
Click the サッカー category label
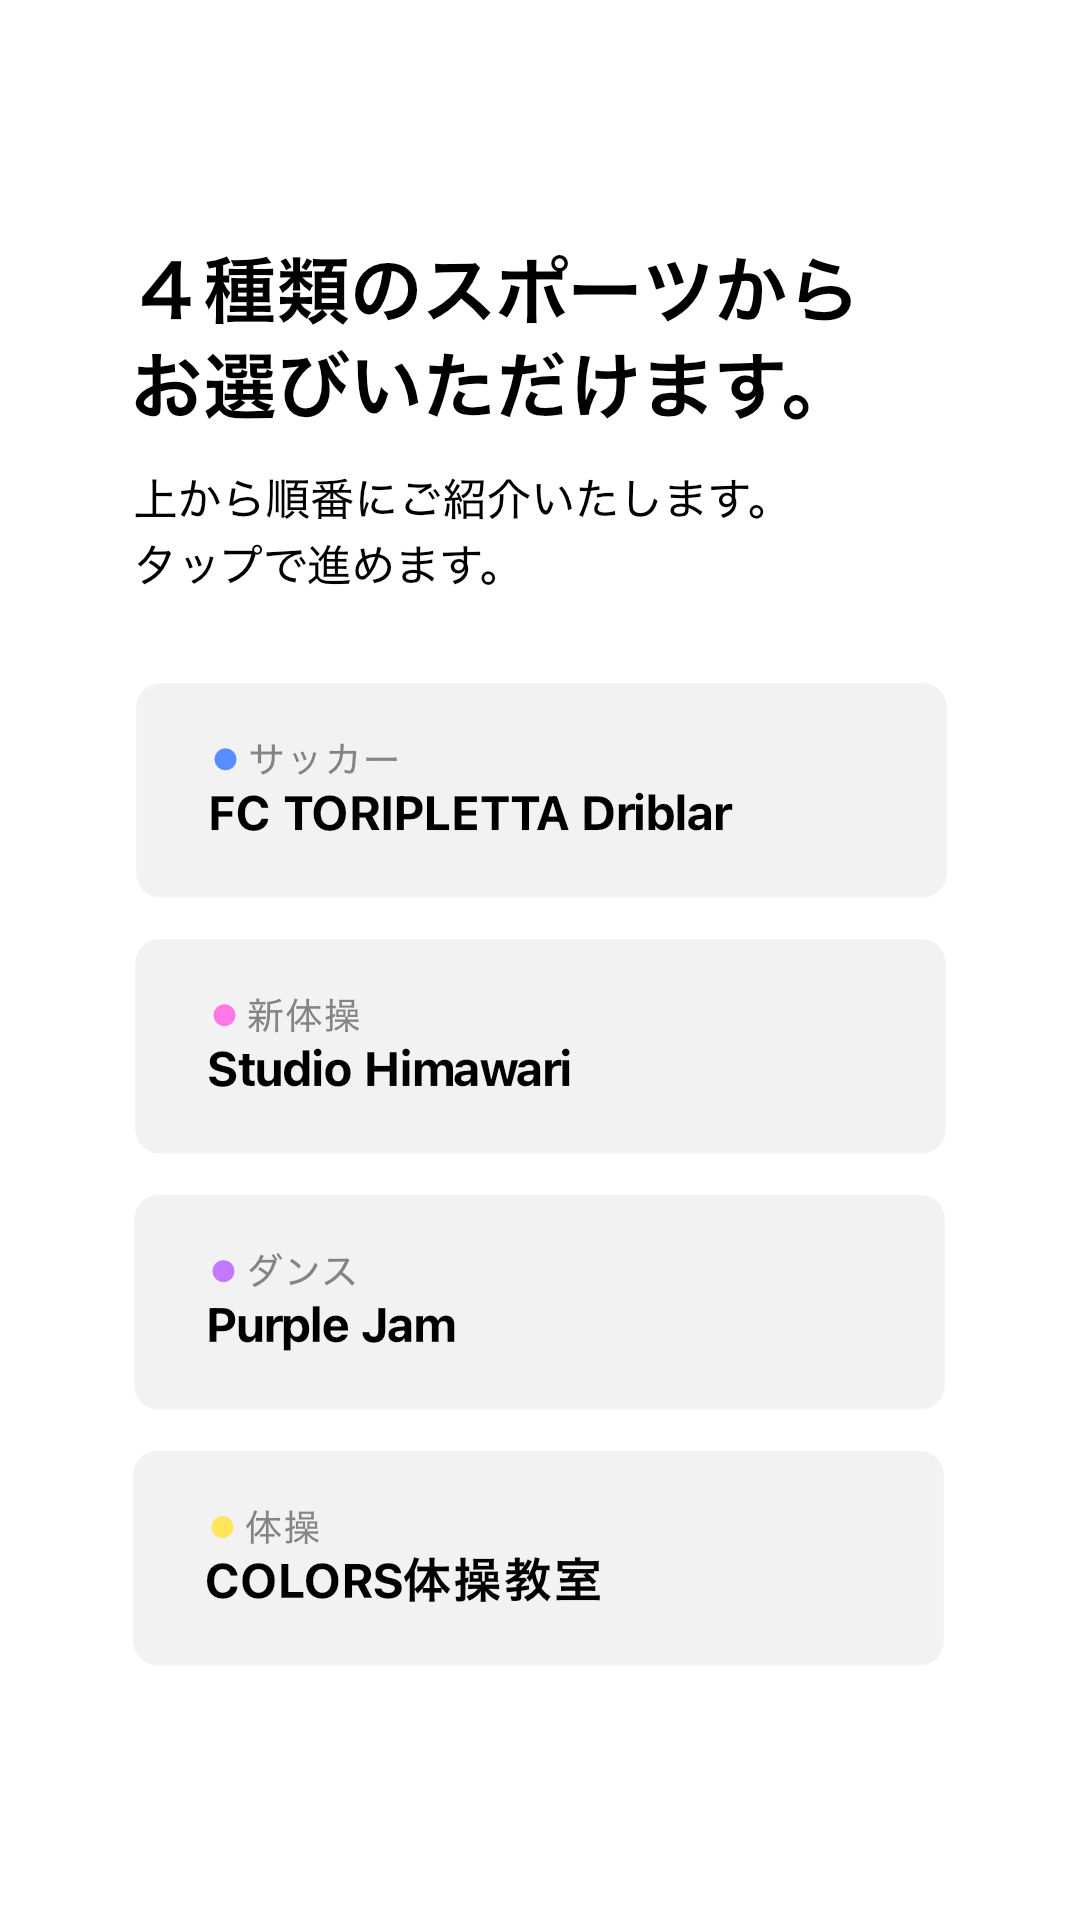pos(324,759)
